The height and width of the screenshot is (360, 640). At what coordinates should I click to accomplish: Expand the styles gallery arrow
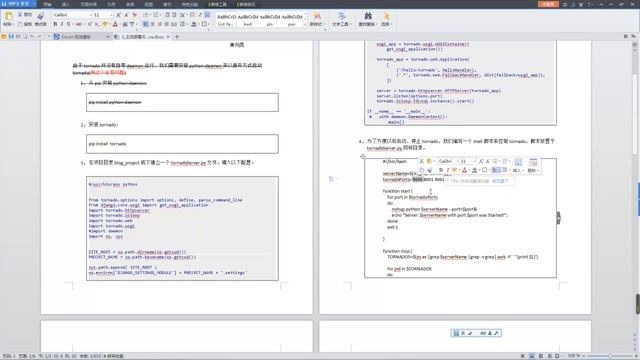pyautogui.click(x=305, y=24)
